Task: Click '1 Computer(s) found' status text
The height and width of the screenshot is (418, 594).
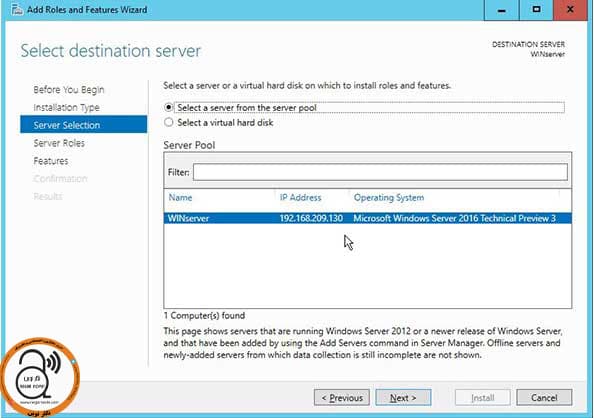Action: (x=204, y=315)
